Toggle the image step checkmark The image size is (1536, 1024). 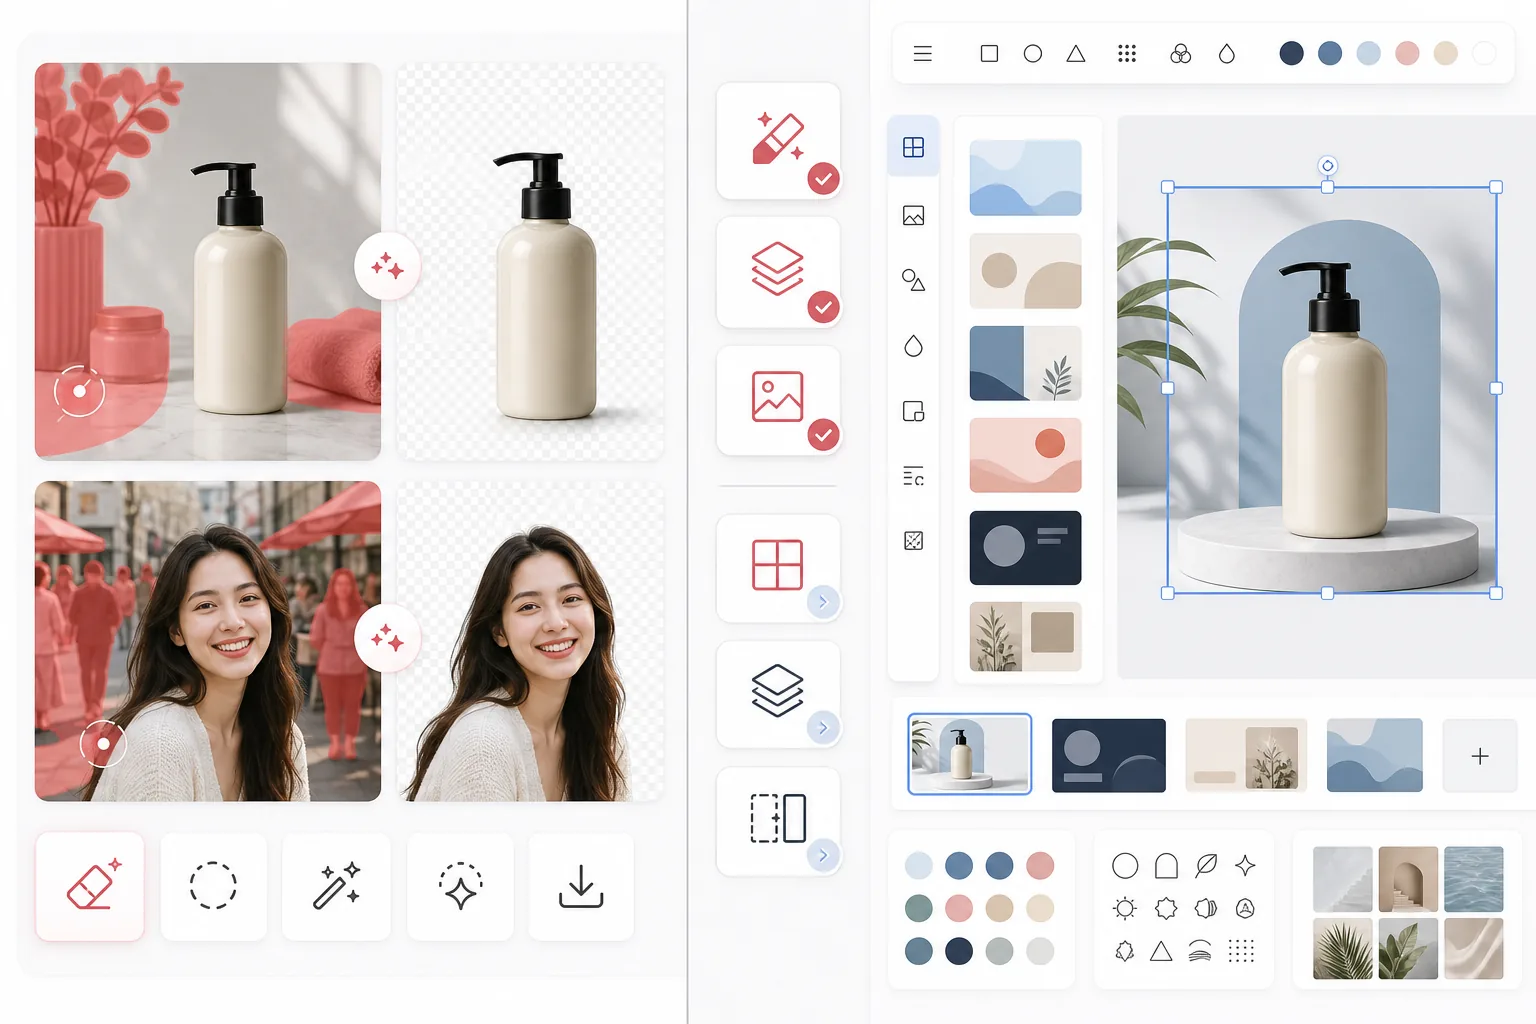(x=823, y=435)
